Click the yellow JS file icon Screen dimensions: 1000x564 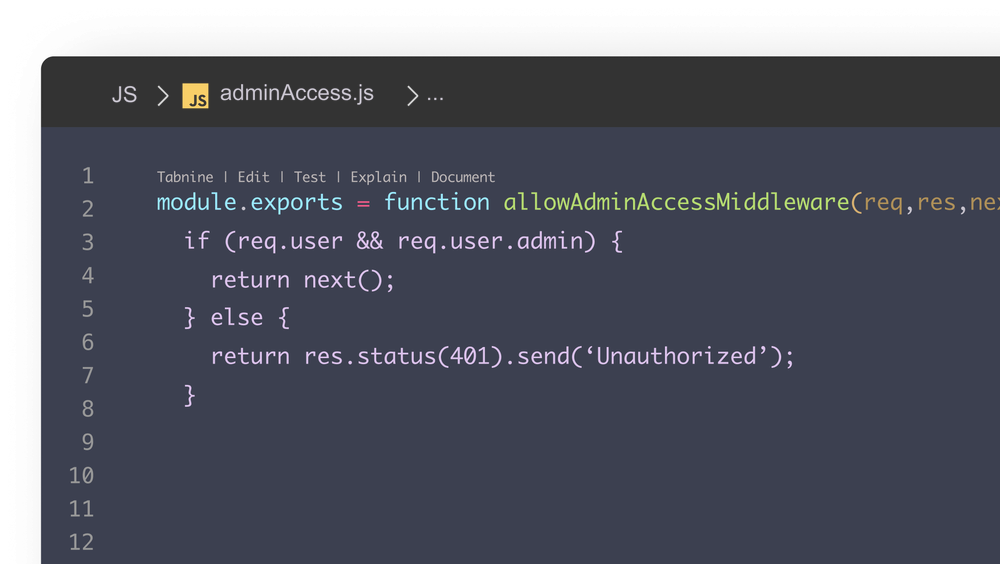[x=195, y=96]
